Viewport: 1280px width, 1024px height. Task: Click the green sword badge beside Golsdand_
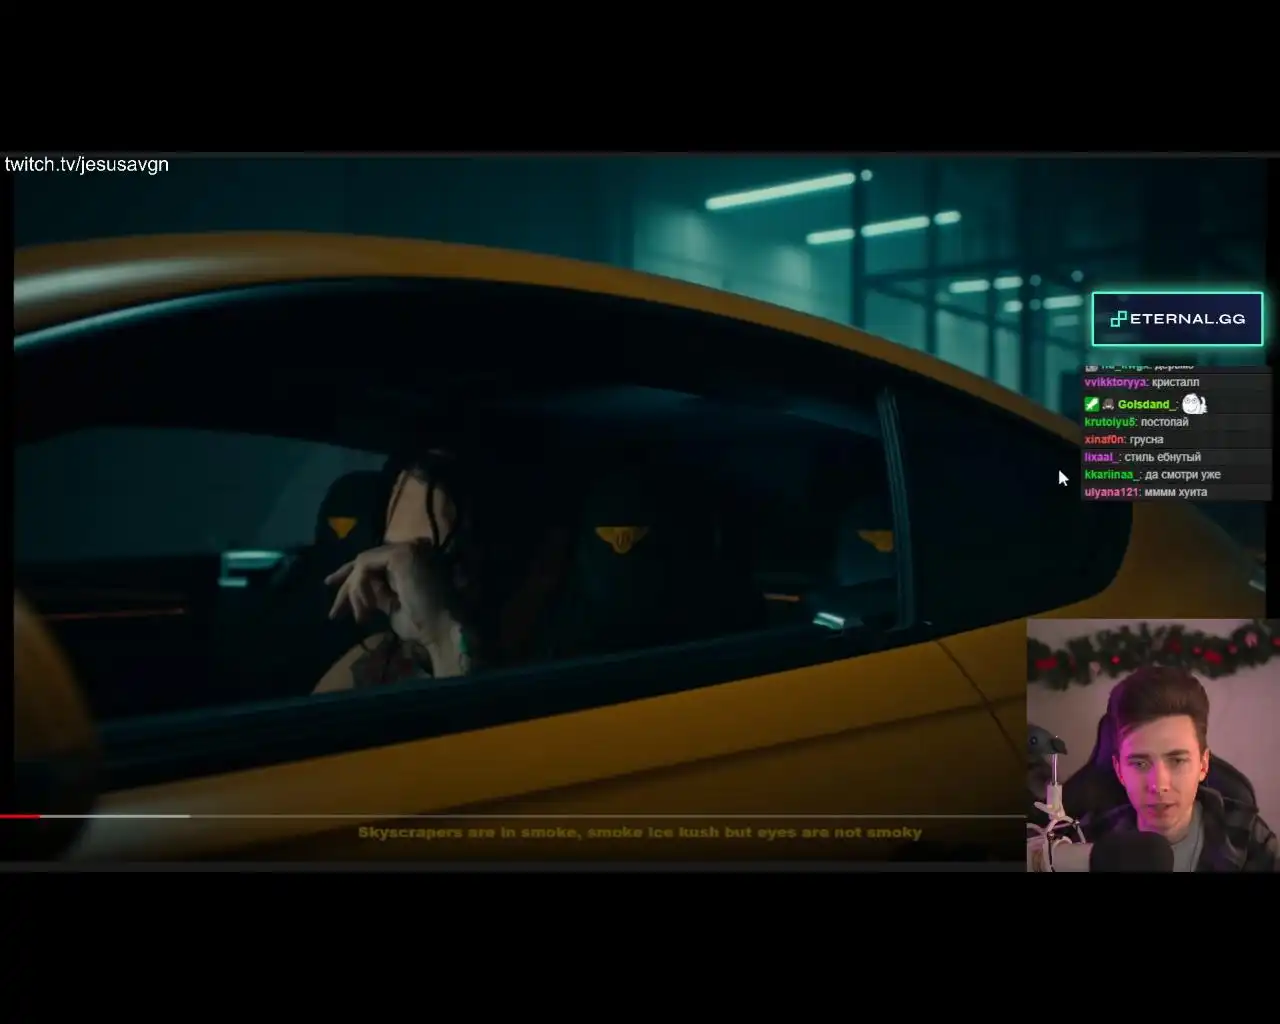(1092, 404)
